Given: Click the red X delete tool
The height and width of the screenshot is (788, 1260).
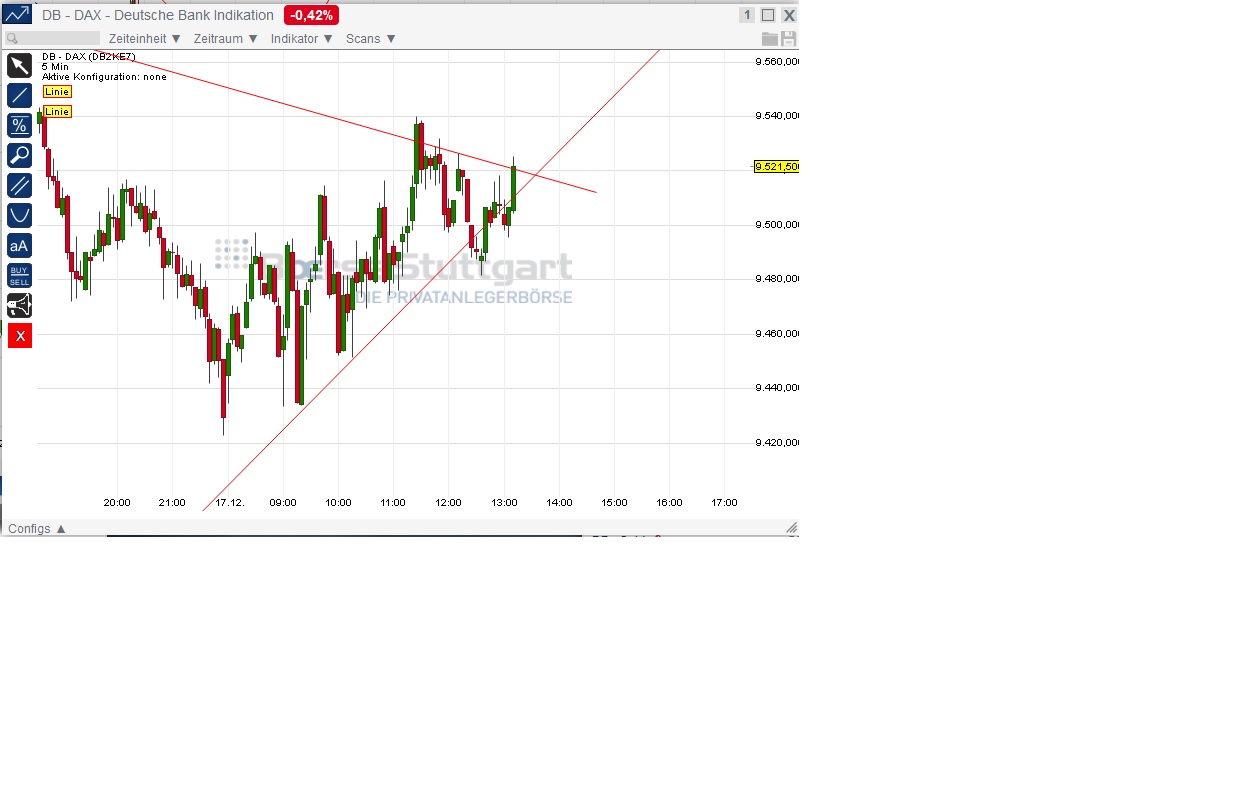Looking at the screenshot, I should [x=19, y=335].
